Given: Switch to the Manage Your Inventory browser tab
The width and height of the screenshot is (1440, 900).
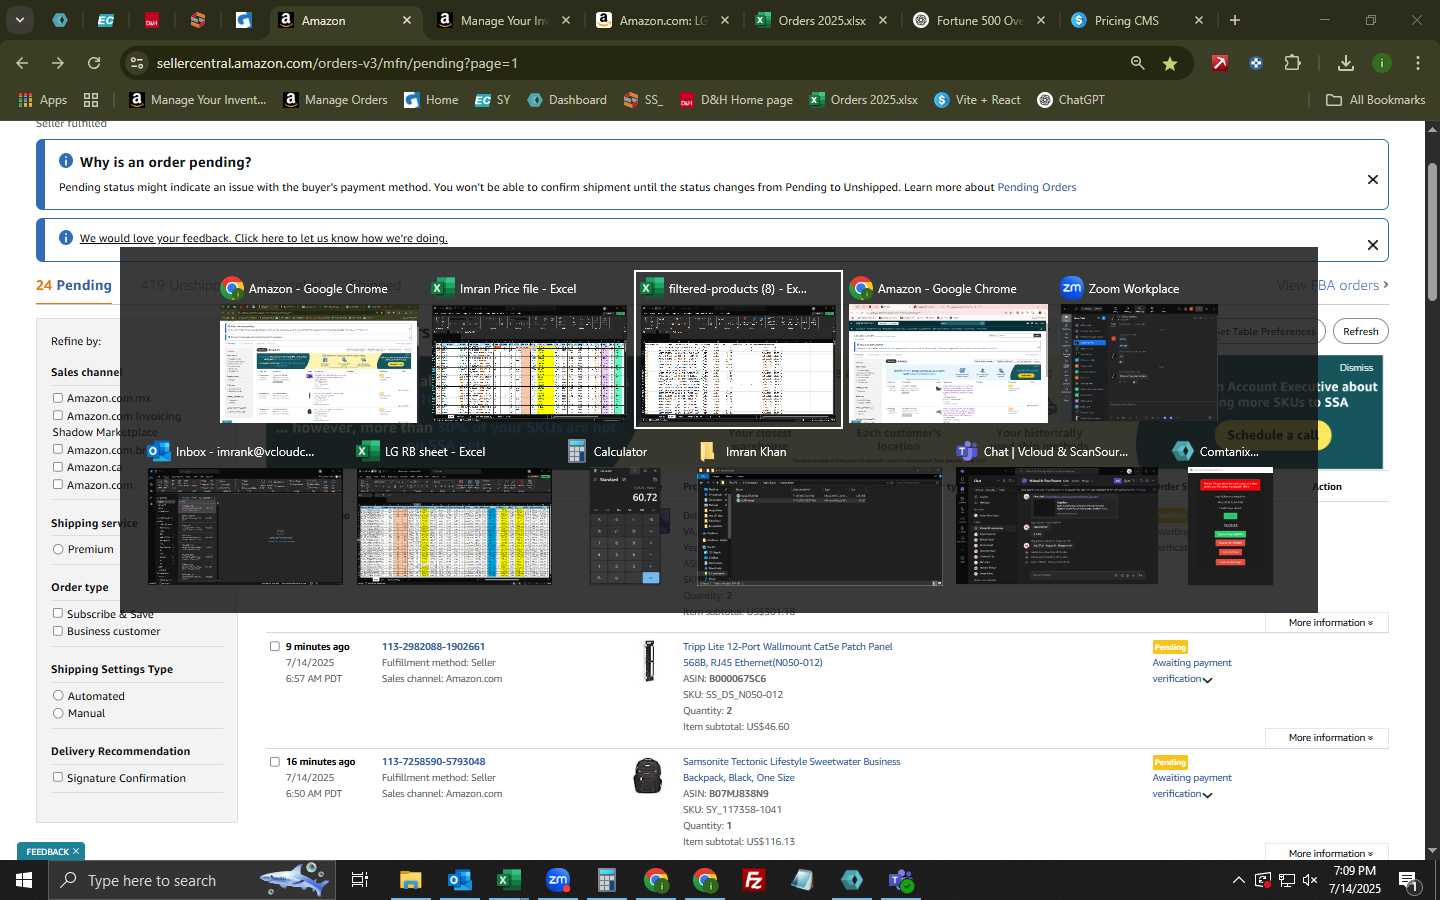Looking at the screenshot, I should tap(504, 20).
